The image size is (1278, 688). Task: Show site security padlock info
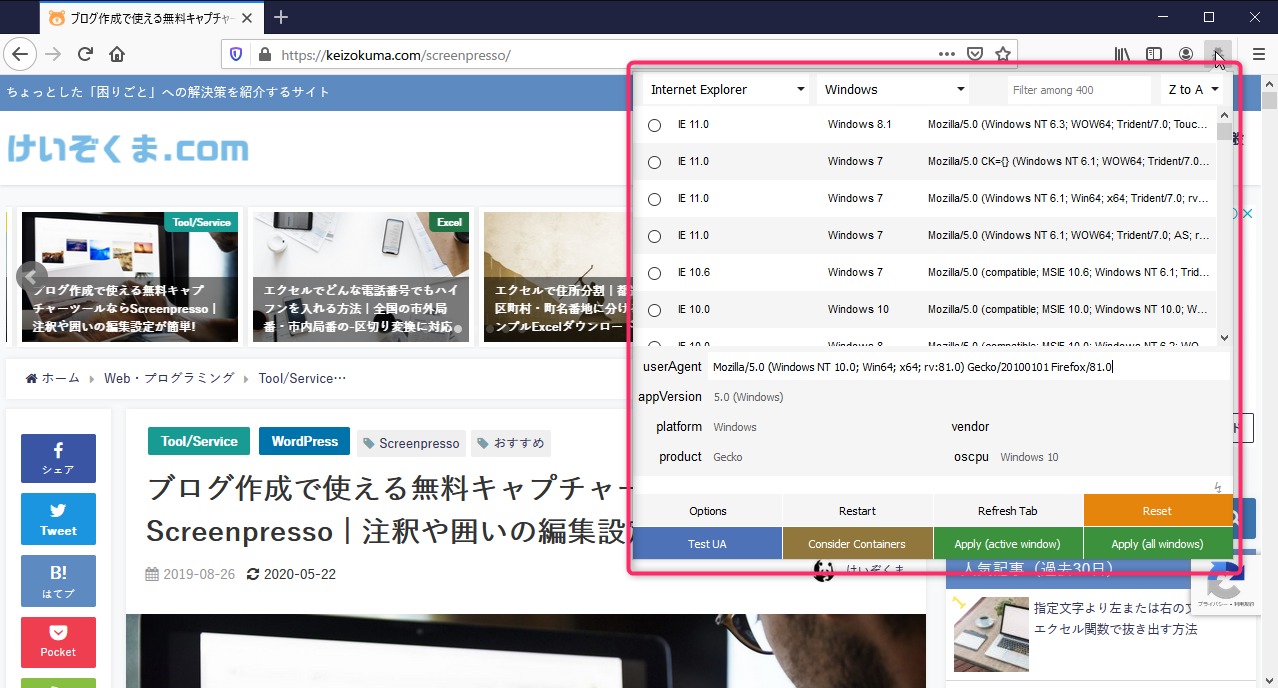pos(264,54)
